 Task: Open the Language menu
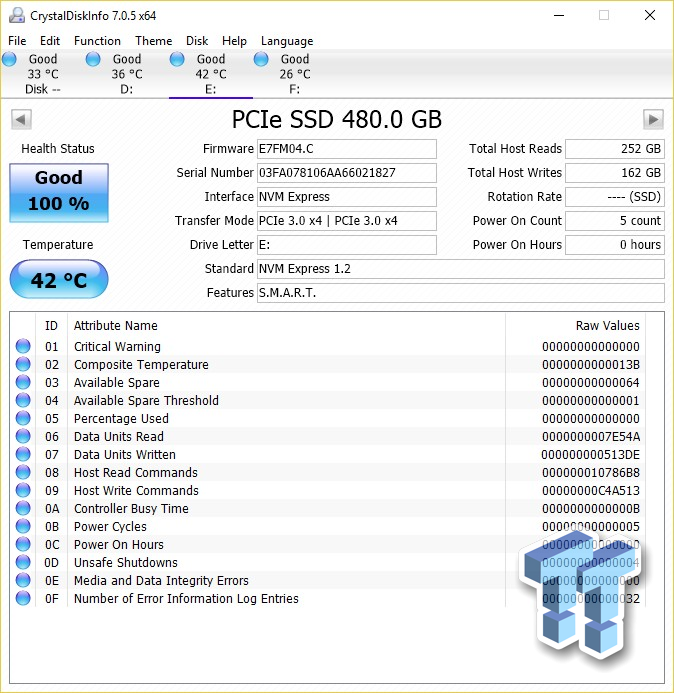287,41
